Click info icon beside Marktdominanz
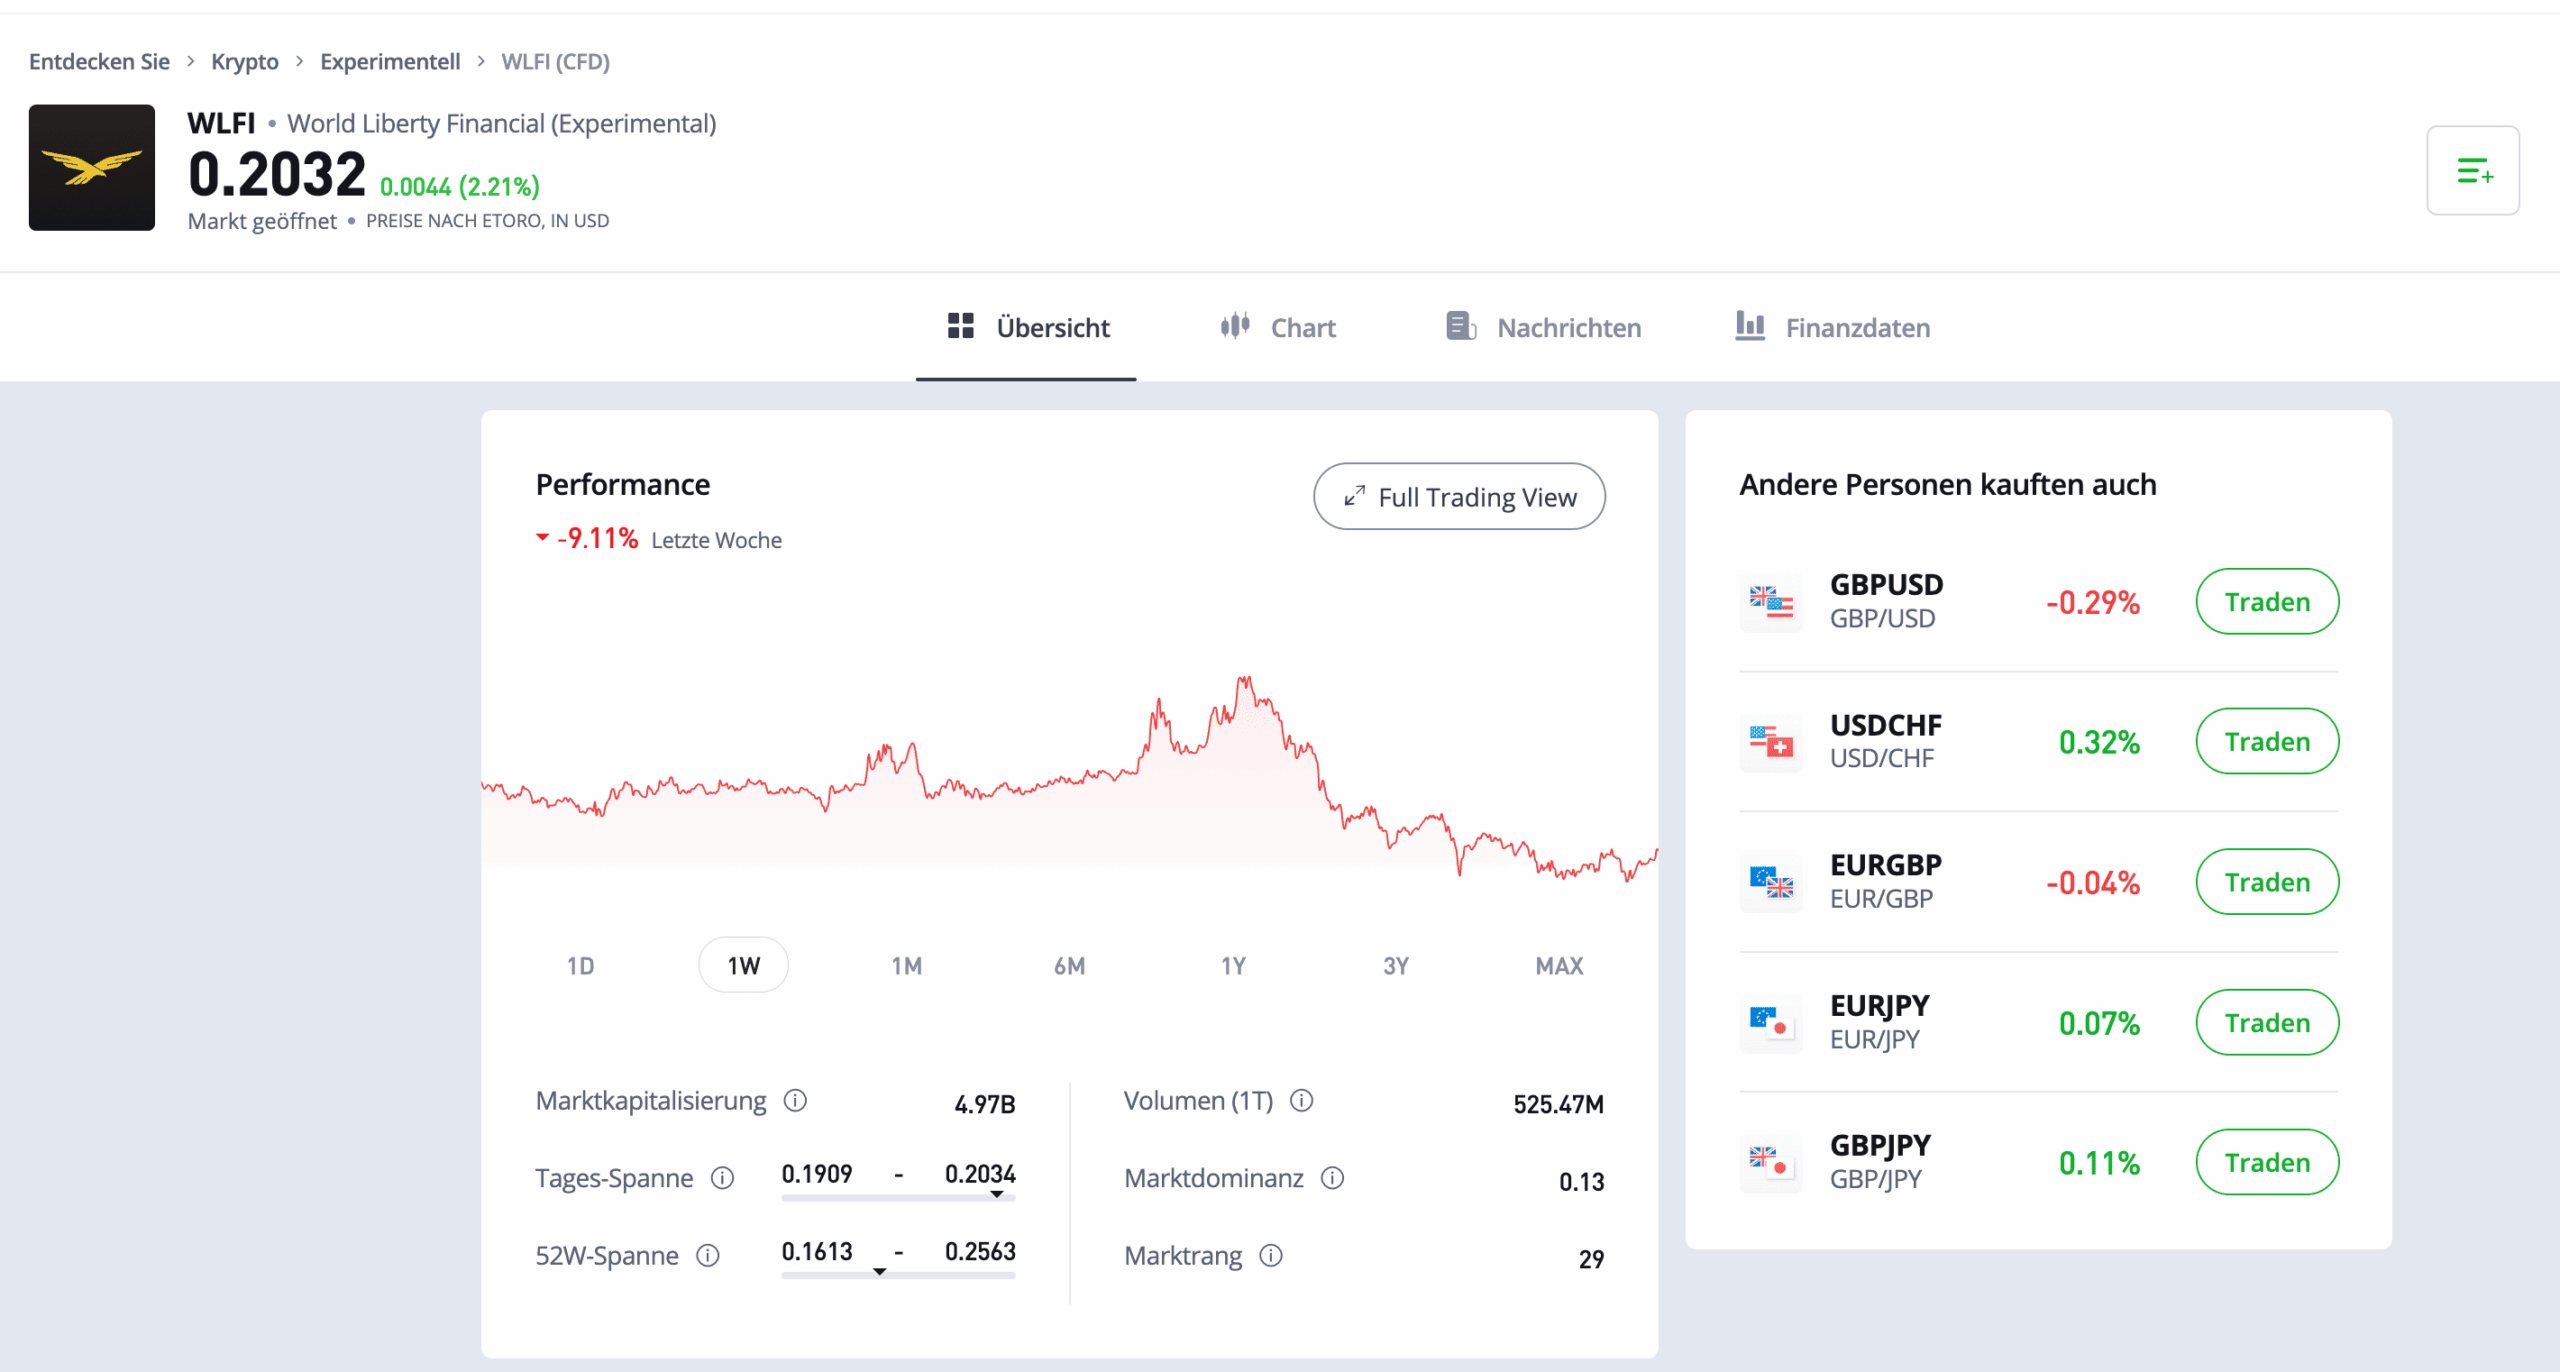Viewport: 2560px width, 1372px height. point(1332,1178)
